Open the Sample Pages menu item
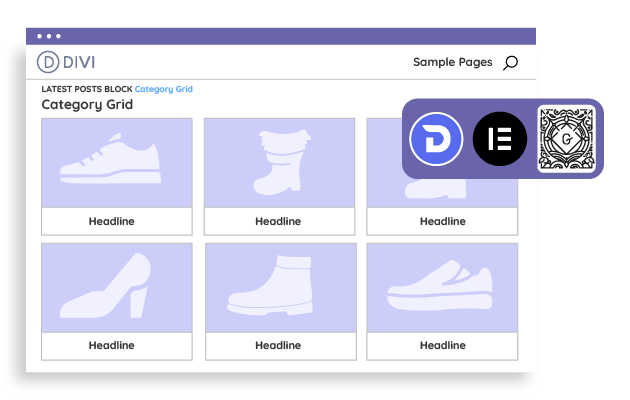Viewport: 630px width, 400px height. pyautogui.click(x=452, y=62)
